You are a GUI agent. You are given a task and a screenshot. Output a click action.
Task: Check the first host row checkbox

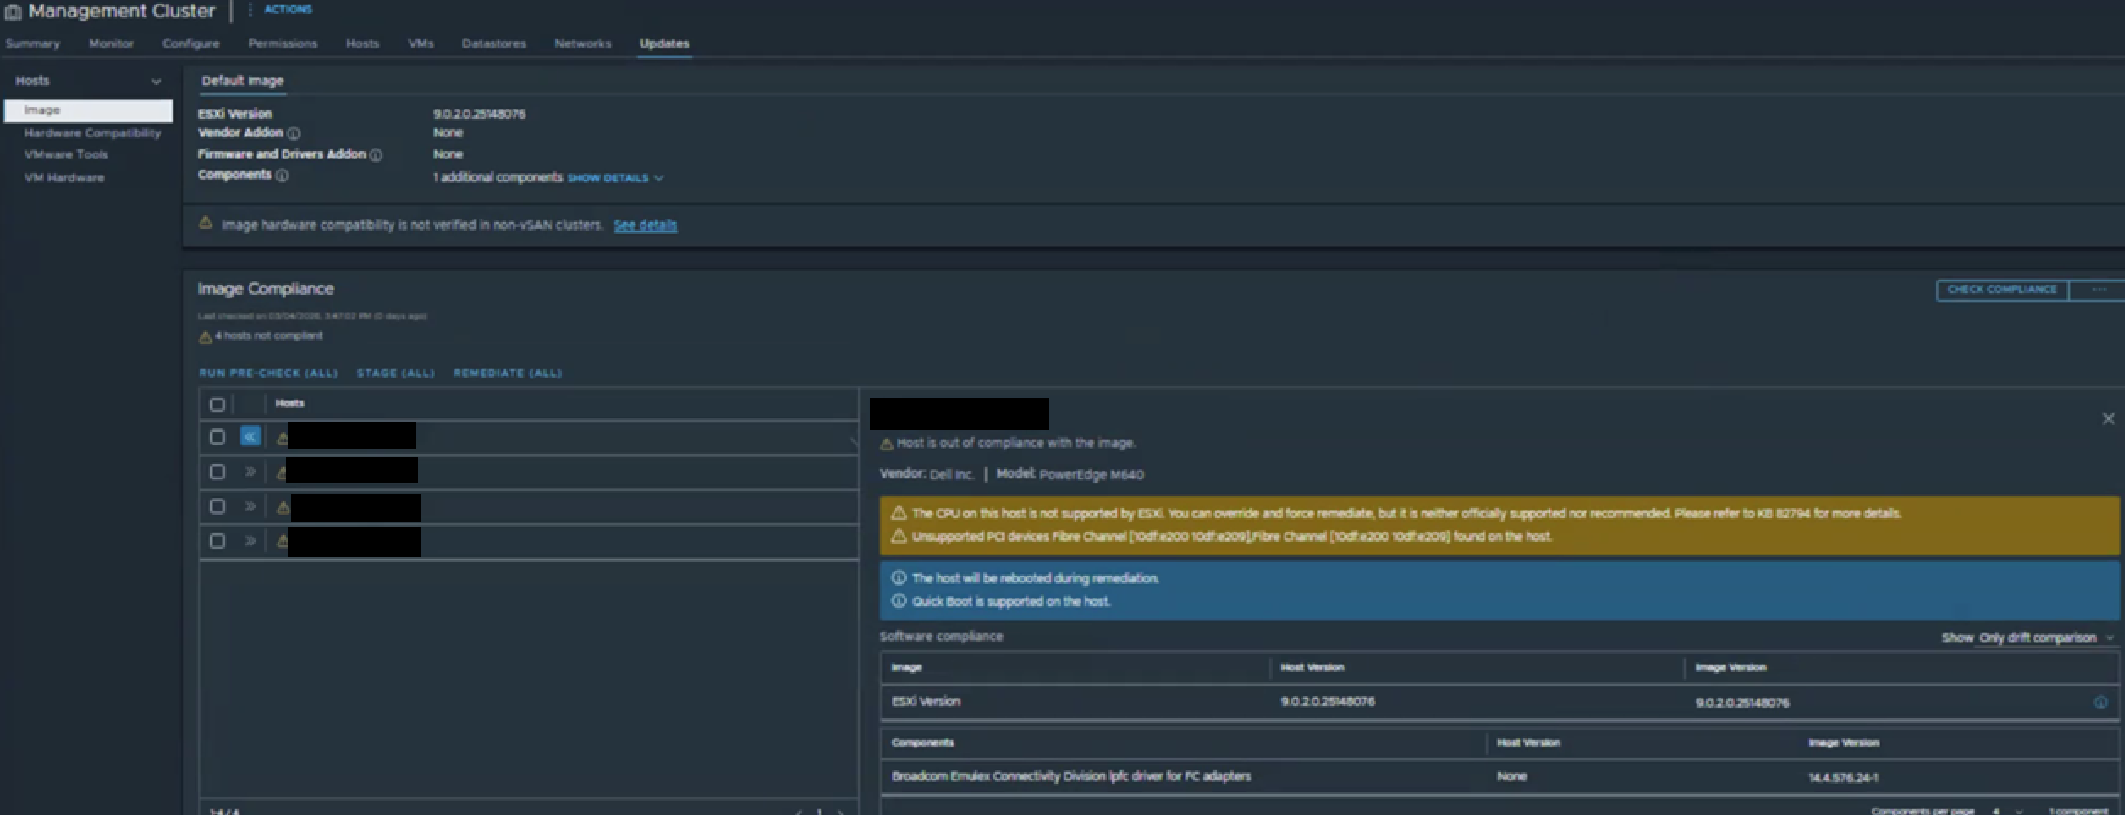point(217,437)
